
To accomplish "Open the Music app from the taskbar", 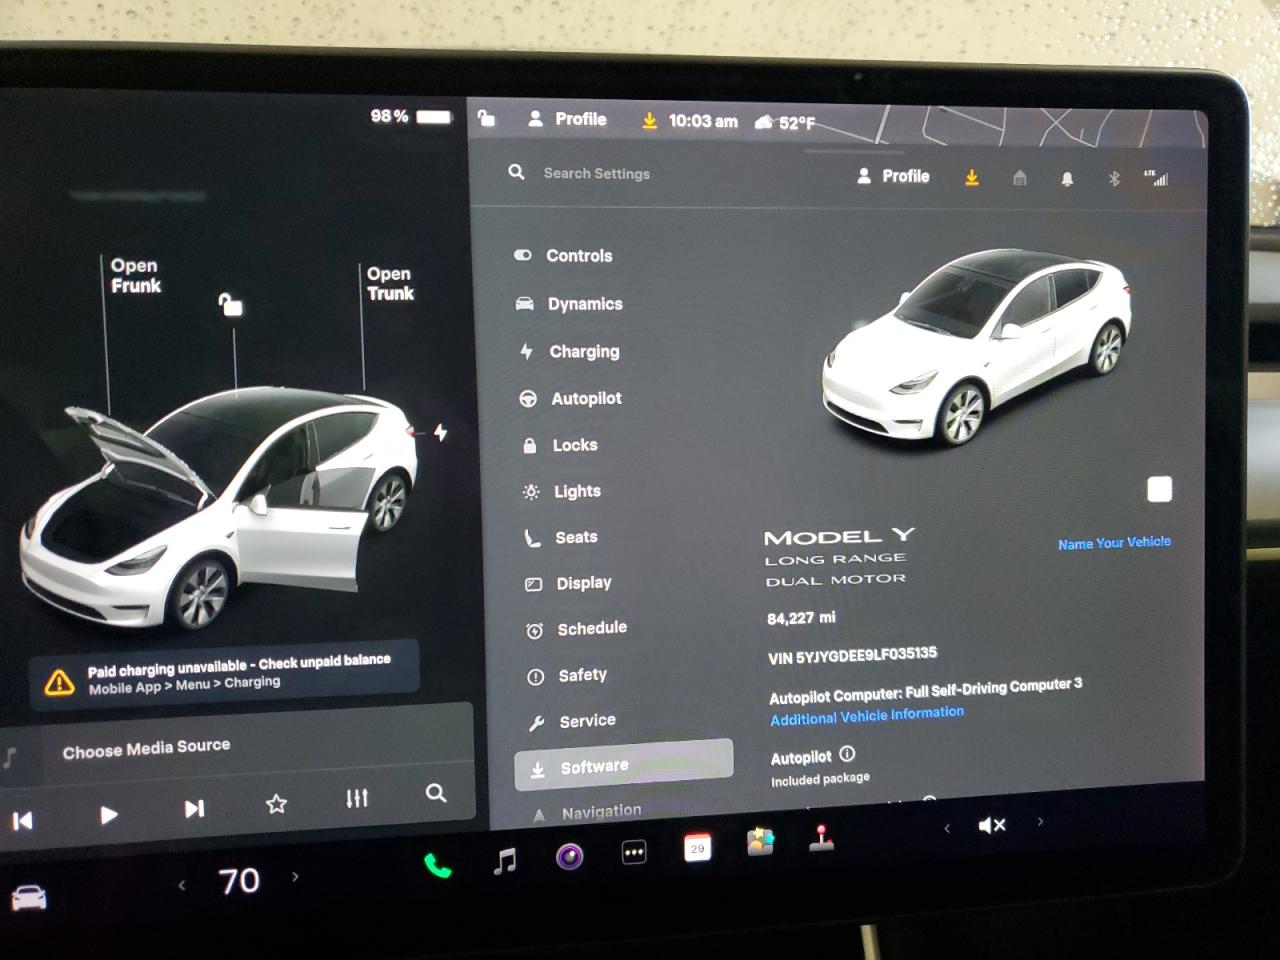I will 505,858.
